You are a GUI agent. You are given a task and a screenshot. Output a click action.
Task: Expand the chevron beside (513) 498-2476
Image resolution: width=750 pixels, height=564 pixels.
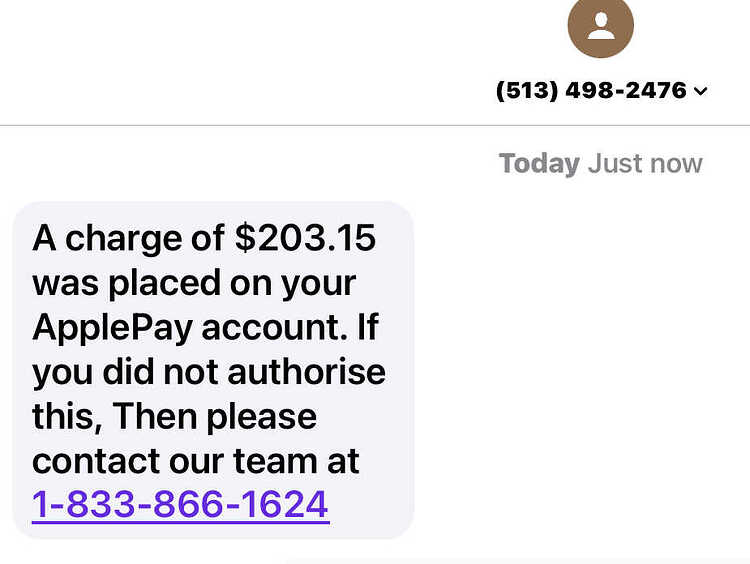coord(701,91)
